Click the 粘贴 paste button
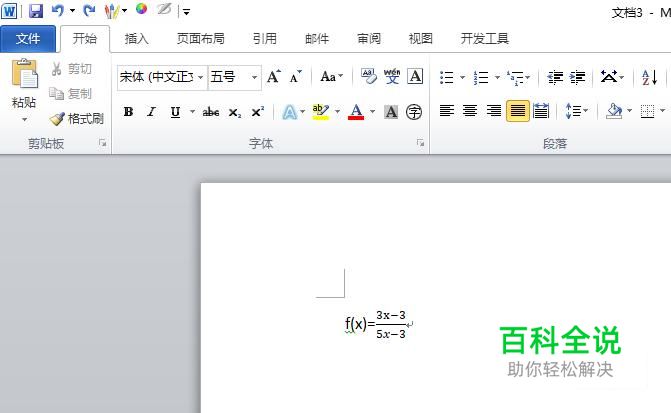This screenshot has height=413, width=671. [24, 83]
